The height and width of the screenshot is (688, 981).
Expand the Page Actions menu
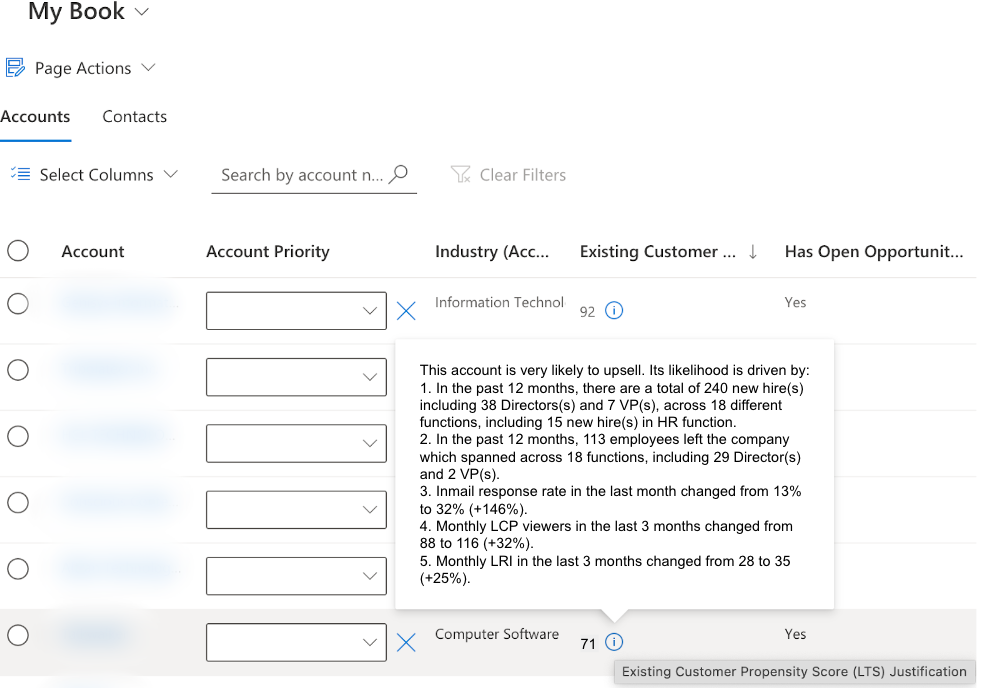(x=149, y=68)
